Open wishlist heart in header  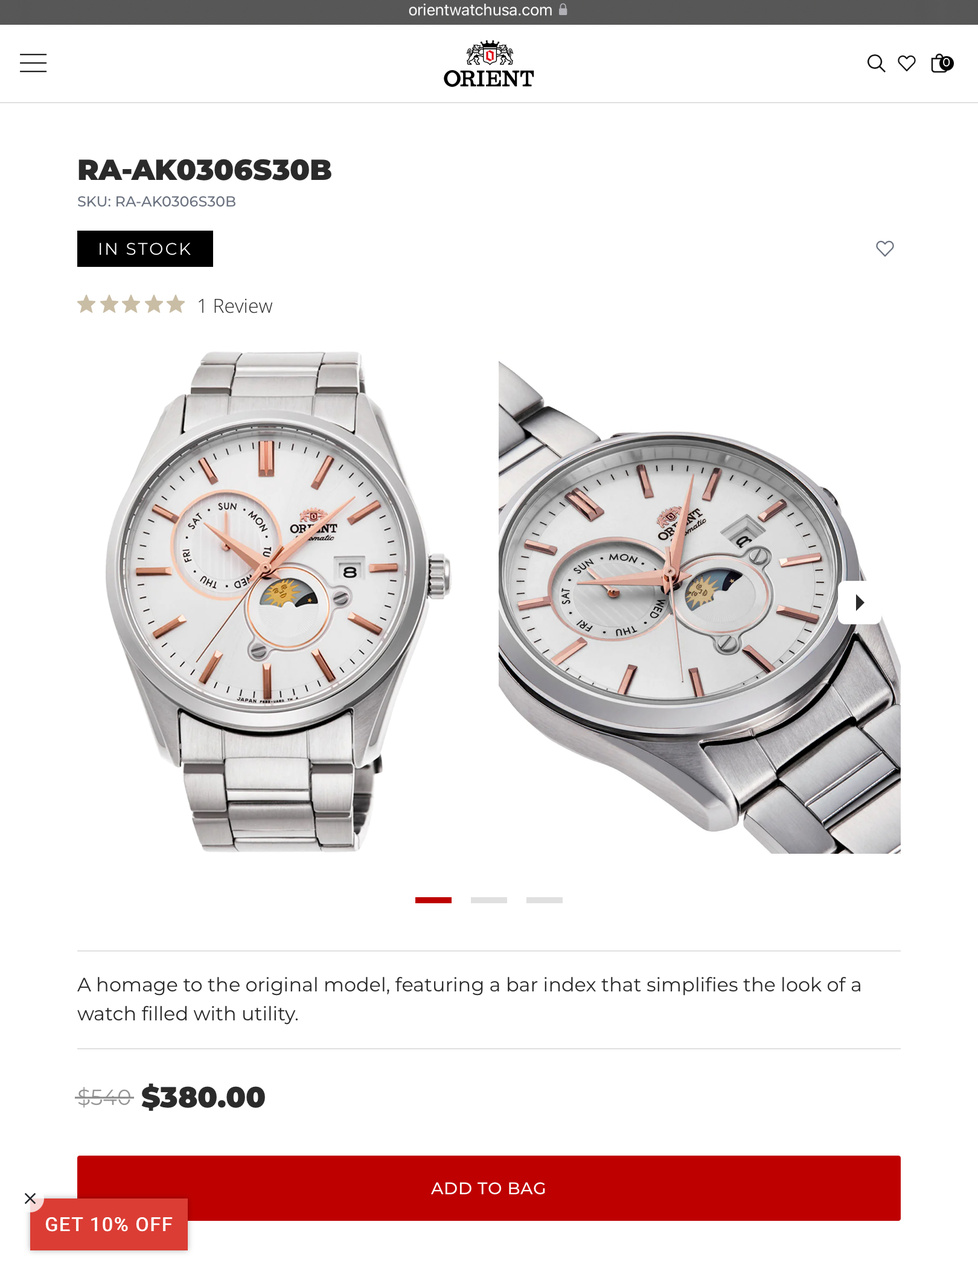[x=907, y=63]
